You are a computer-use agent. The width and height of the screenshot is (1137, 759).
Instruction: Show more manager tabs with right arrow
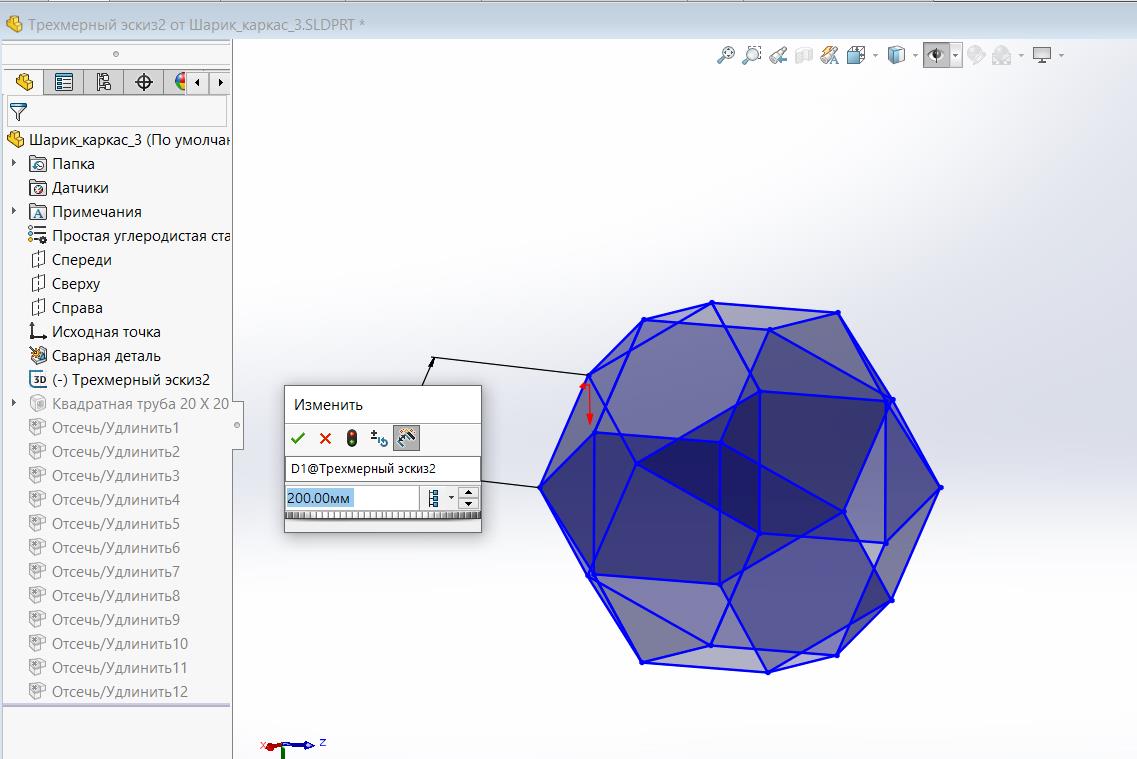click(220, 83)
